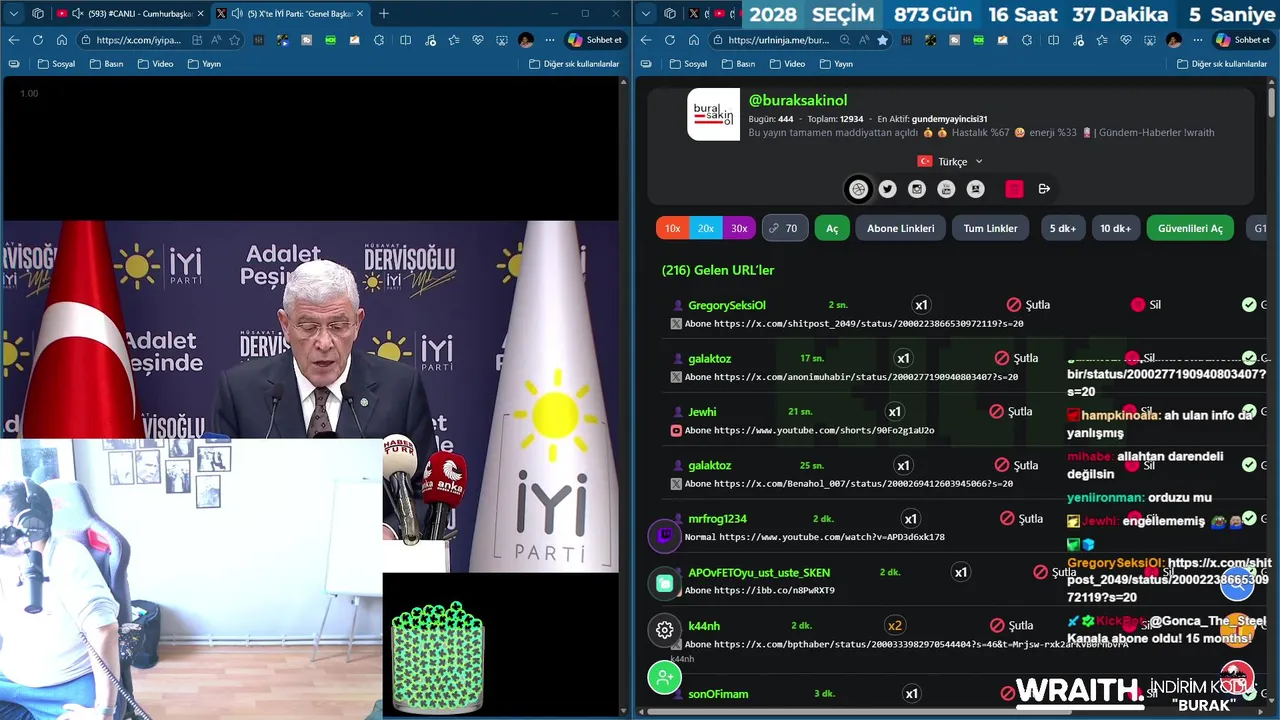Open the Instagram icon in urlninja panel
Viewport: 1280px width, 720px height.
click(916, 189)
